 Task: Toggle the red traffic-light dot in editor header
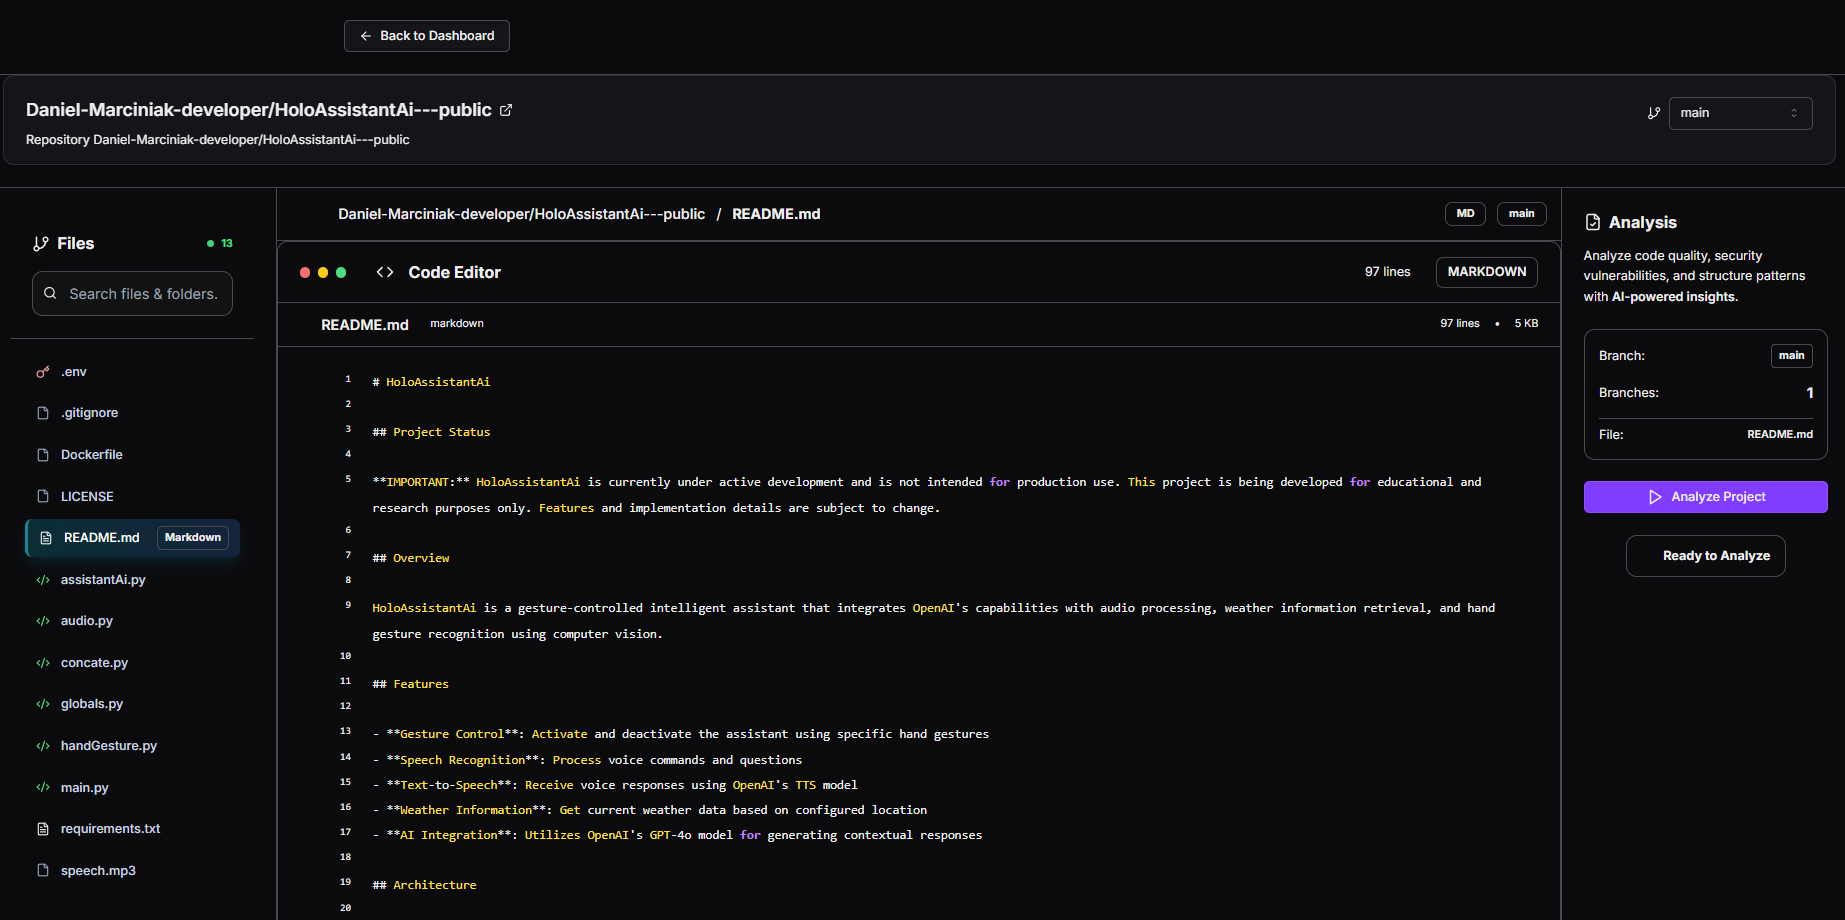point(305,271)
